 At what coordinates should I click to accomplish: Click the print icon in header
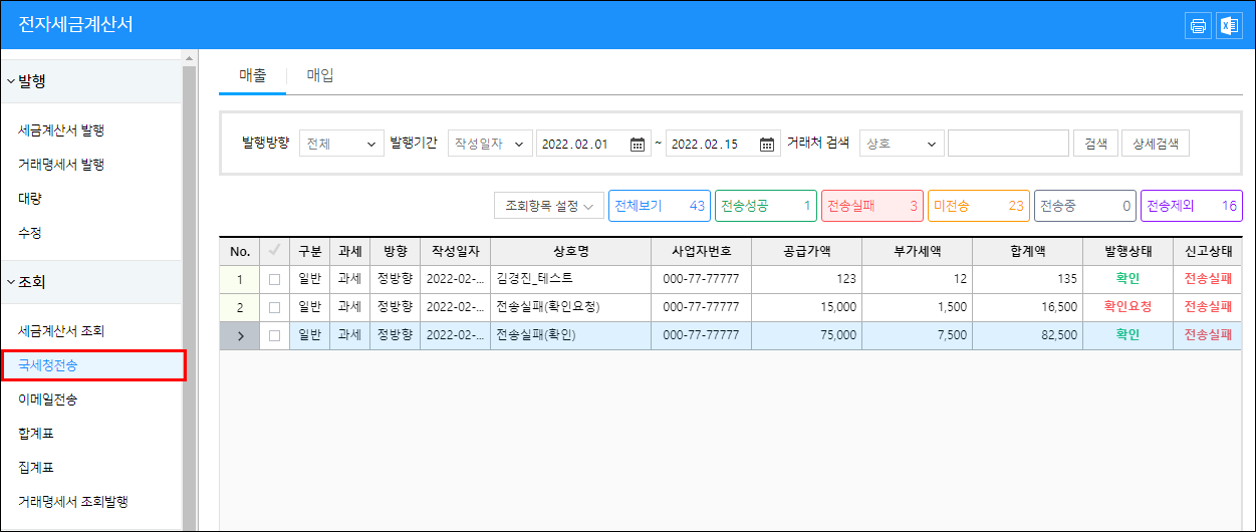[1197, 26]
